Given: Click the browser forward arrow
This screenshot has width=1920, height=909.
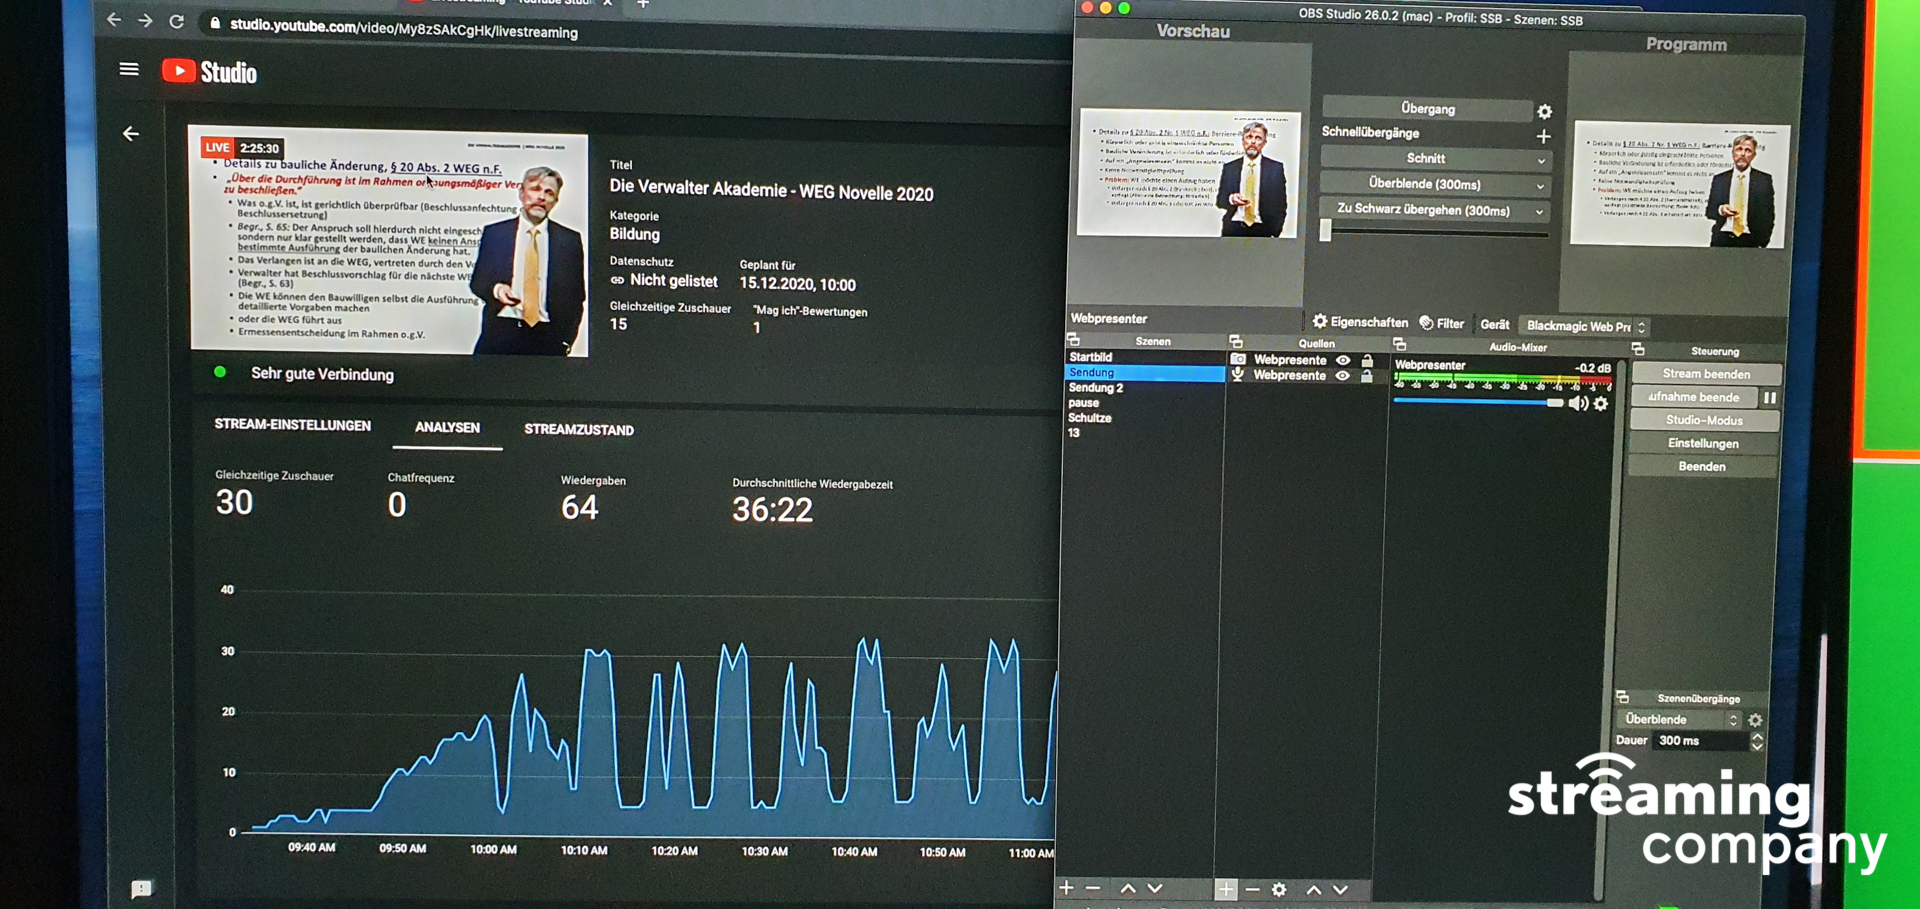Looking at the screenshot, I should click(x=145, y=21).
